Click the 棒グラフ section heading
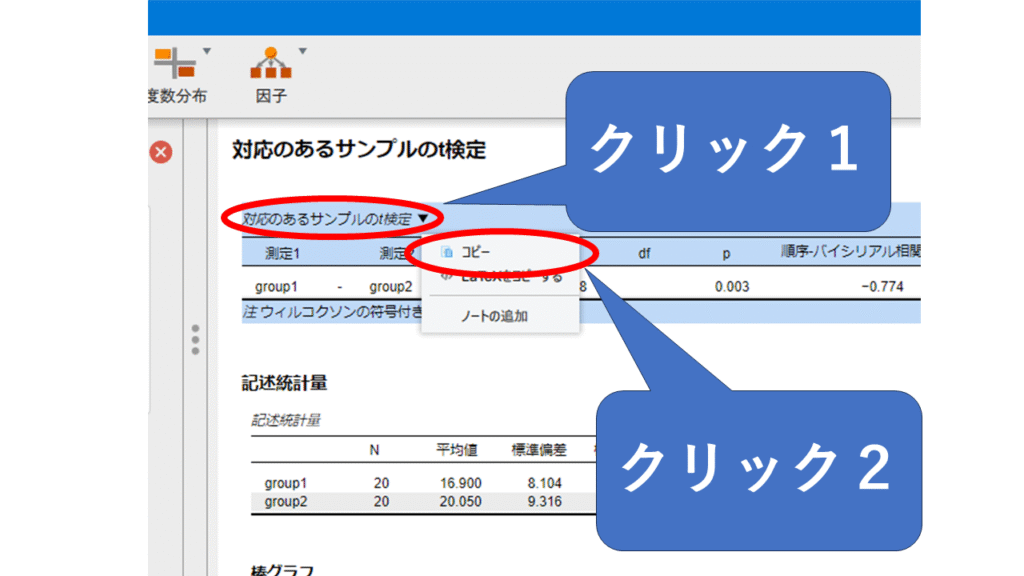This screenshot has width=1024, height=576. (281, 569)
